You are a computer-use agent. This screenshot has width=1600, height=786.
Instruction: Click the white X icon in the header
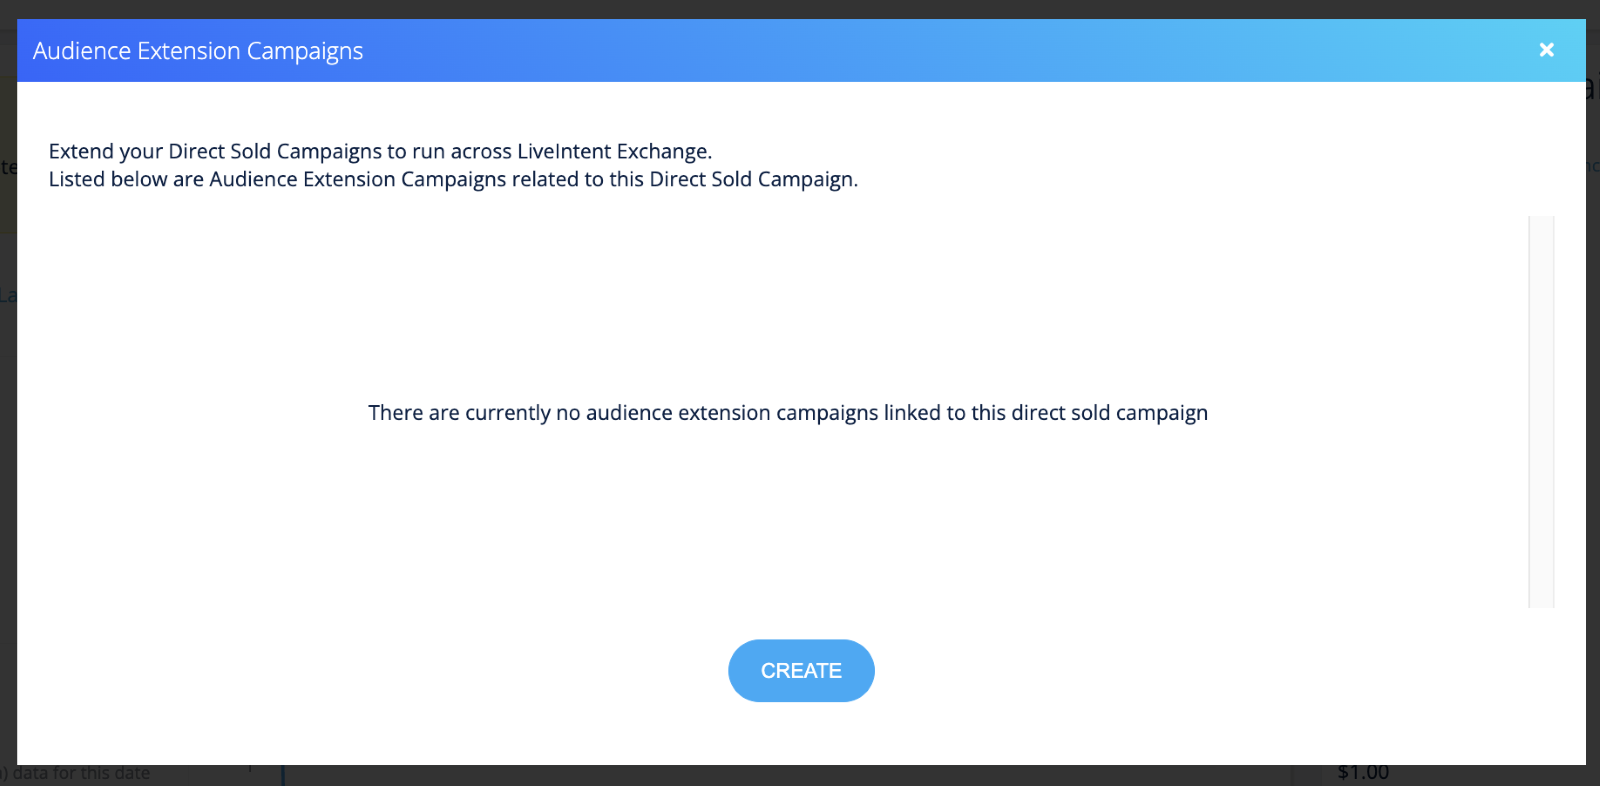1546,50
